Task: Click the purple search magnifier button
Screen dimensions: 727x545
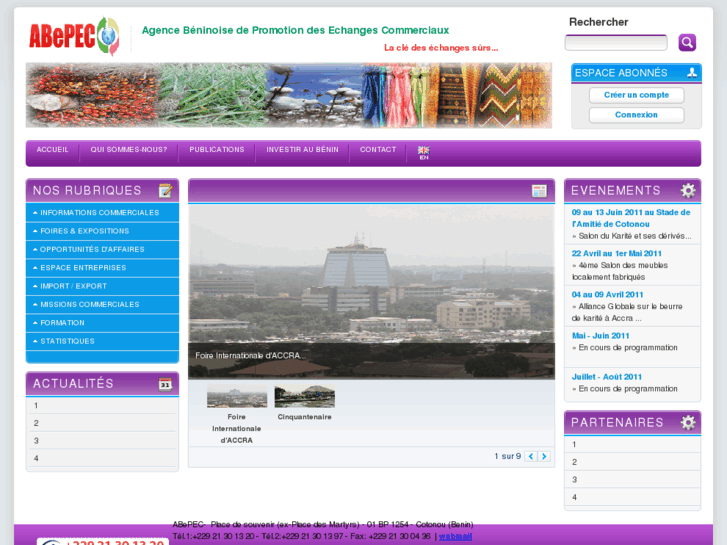Action: [x=687, y=43]
